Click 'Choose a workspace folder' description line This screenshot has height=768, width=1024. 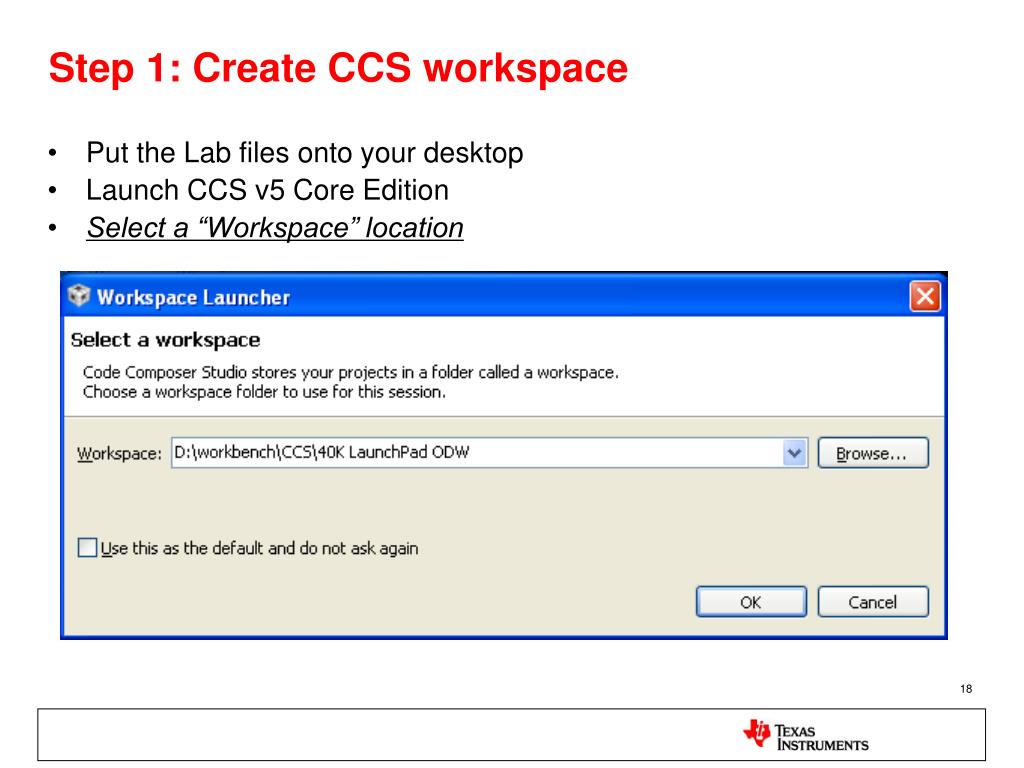[x=264, y=392]
